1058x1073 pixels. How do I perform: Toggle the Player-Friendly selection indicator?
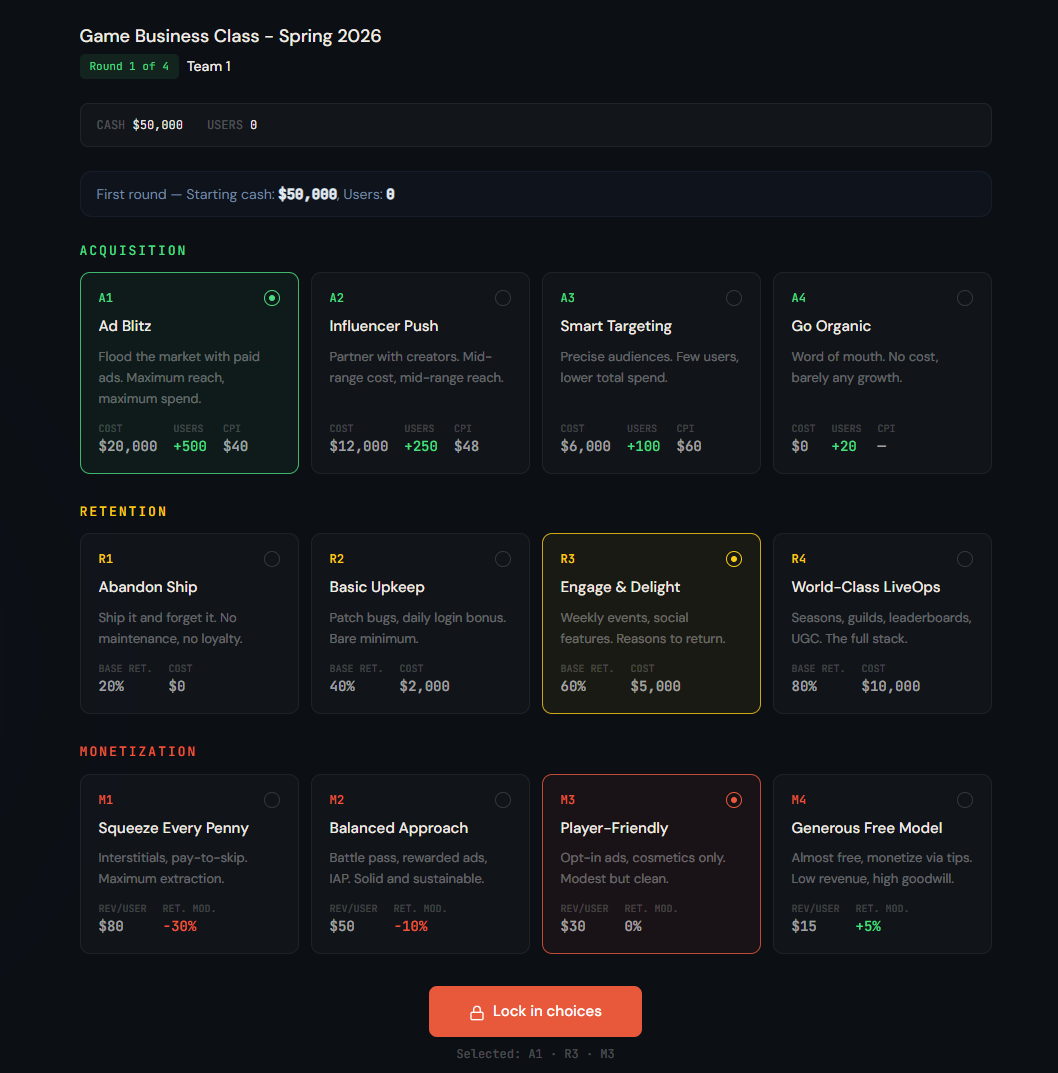734,799
